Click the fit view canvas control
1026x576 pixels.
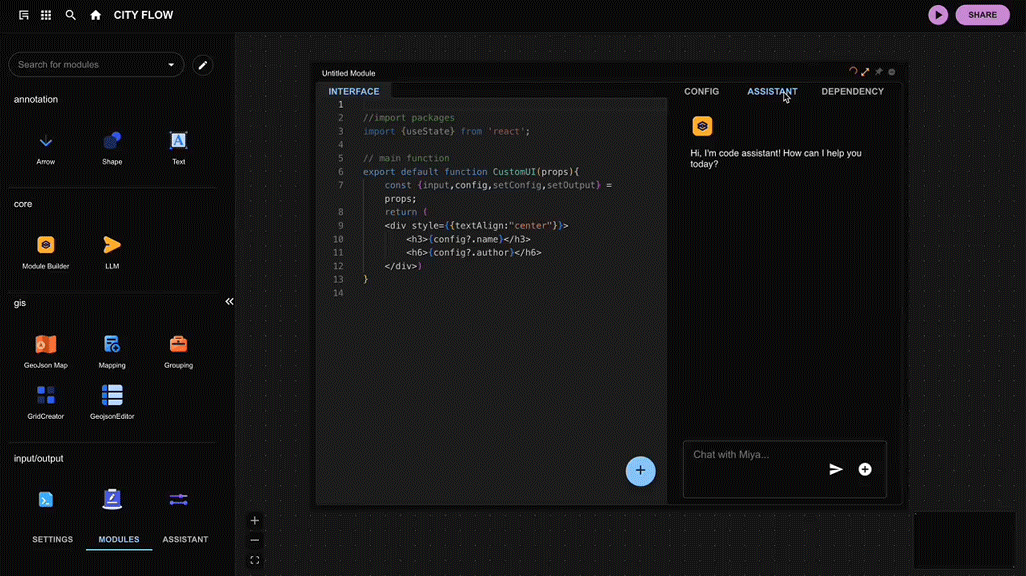click(255, 560)
